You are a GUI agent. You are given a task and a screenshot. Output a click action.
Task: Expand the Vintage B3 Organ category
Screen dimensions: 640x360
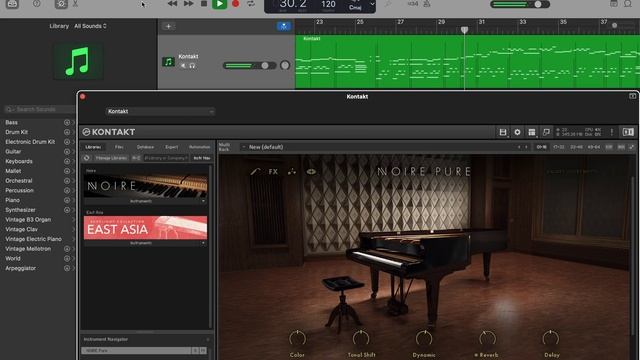pos(73,220)
